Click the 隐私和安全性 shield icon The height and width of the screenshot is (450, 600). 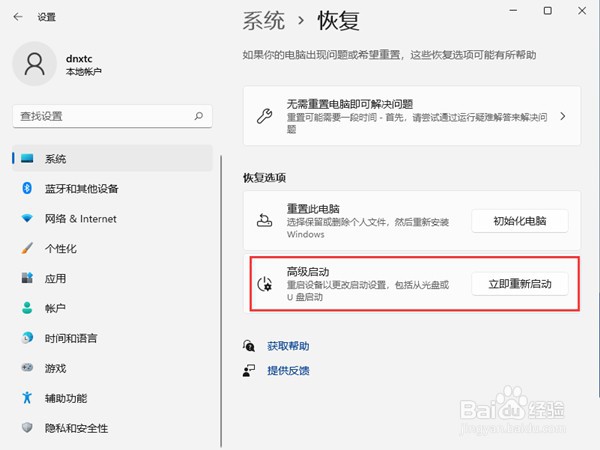[x=27, y=428]
